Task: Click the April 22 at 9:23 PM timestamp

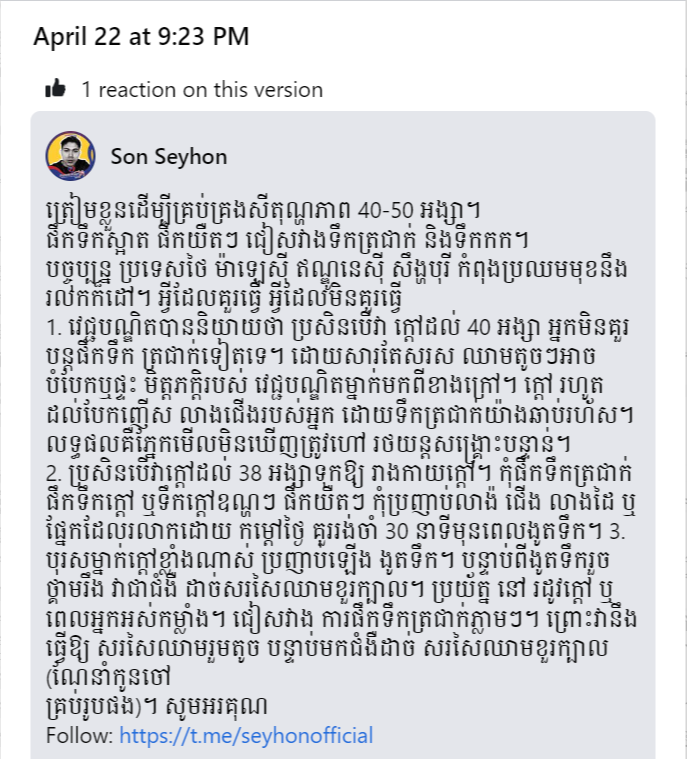Action: (x=141, y=36)
